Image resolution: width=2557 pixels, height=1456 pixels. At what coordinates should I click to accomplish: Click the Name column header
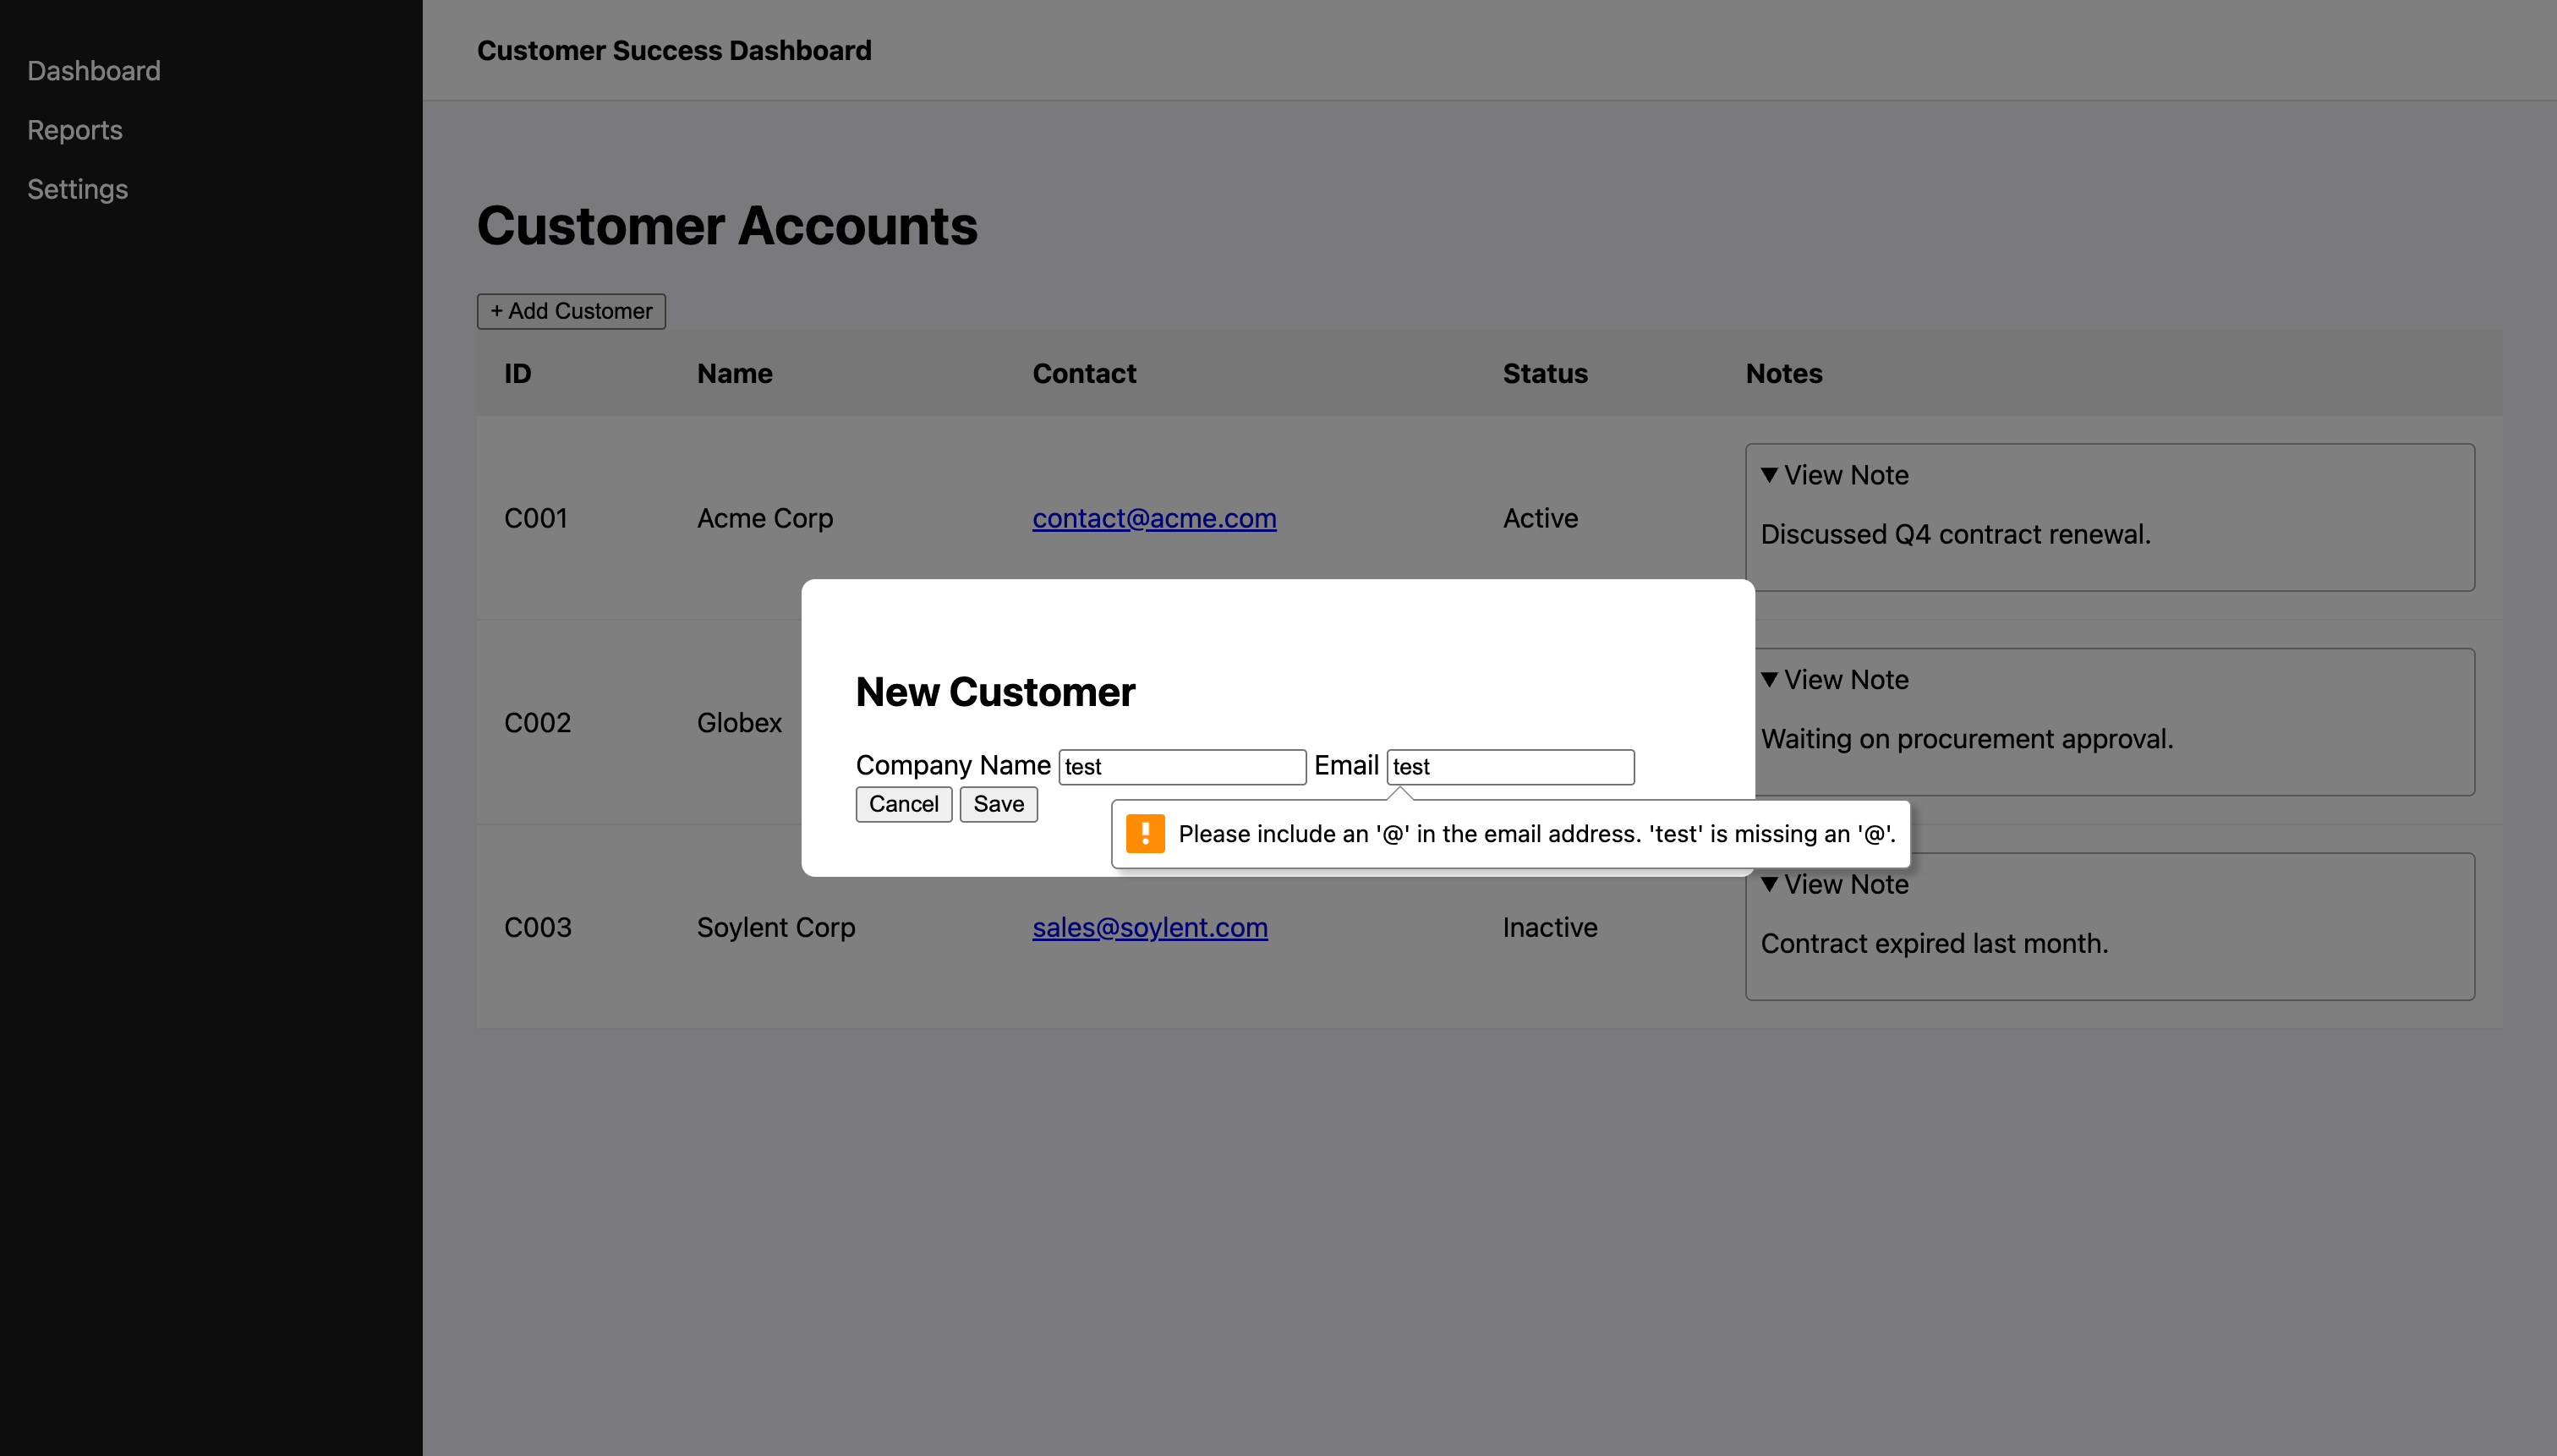pos(735,374)
